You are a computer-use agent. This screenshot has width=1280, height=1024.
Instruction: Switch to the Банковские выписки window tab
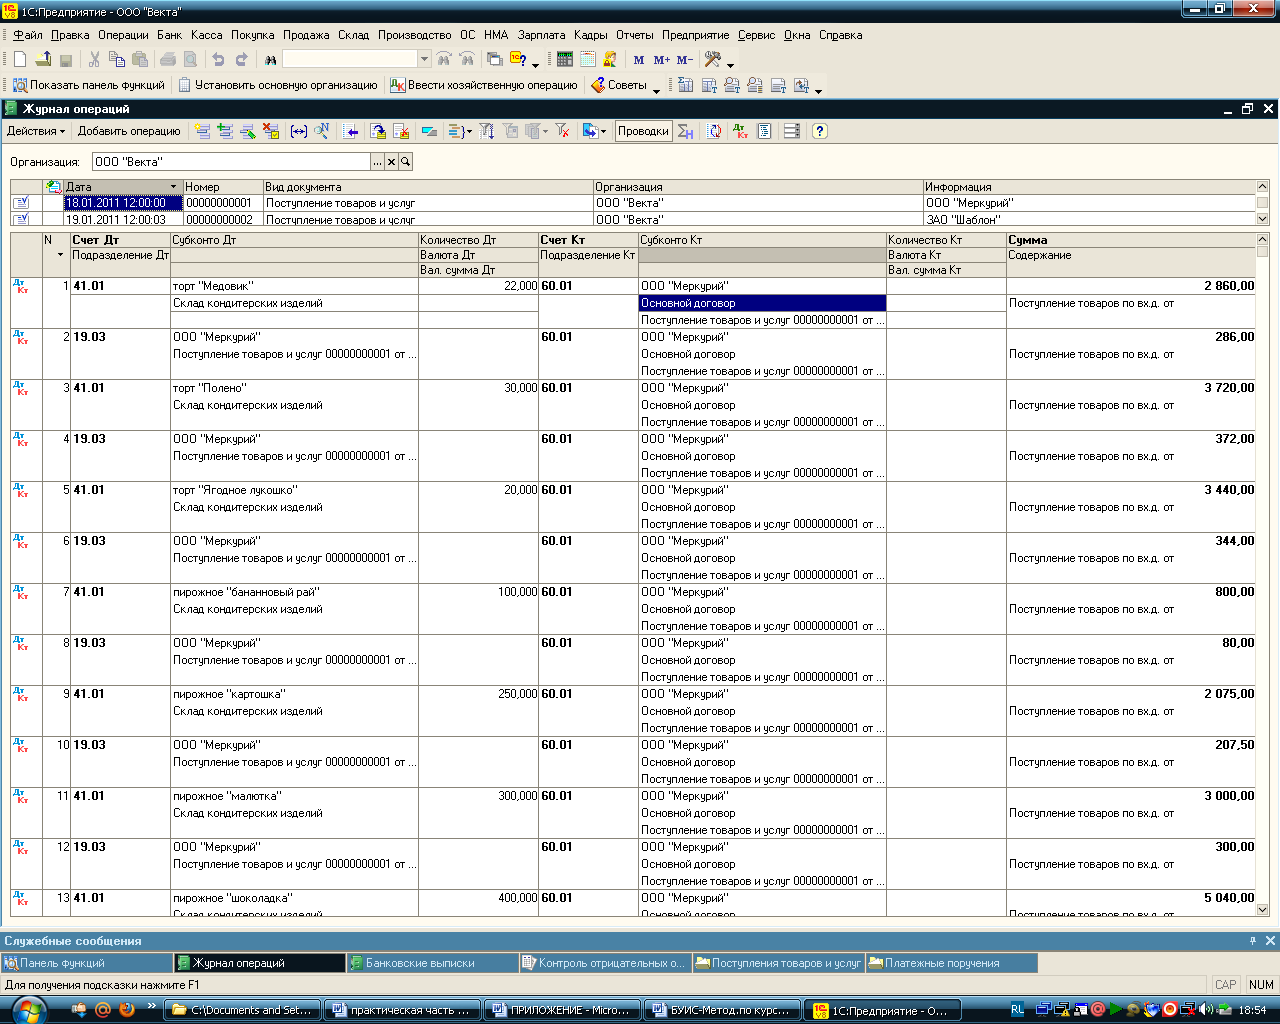(x=432, y=963)
